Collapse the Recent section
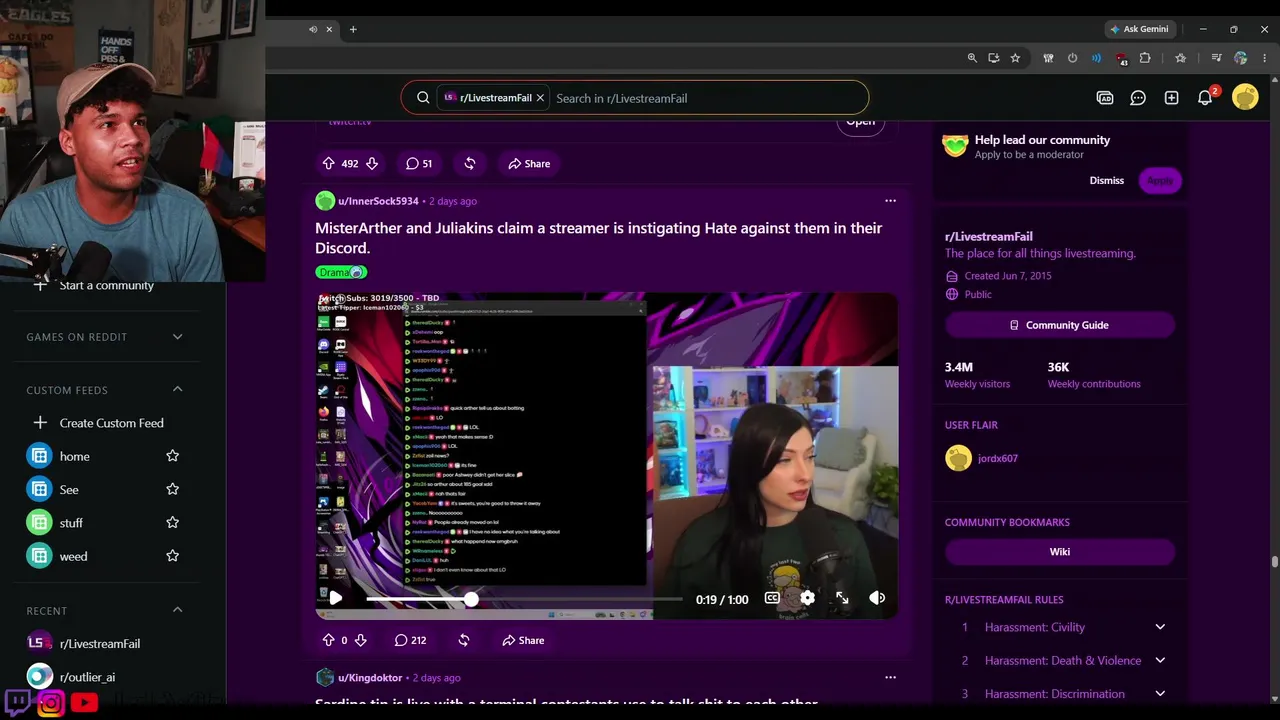Image resolution: width=1280 pixels, height=720 pixels. point(177,610)
